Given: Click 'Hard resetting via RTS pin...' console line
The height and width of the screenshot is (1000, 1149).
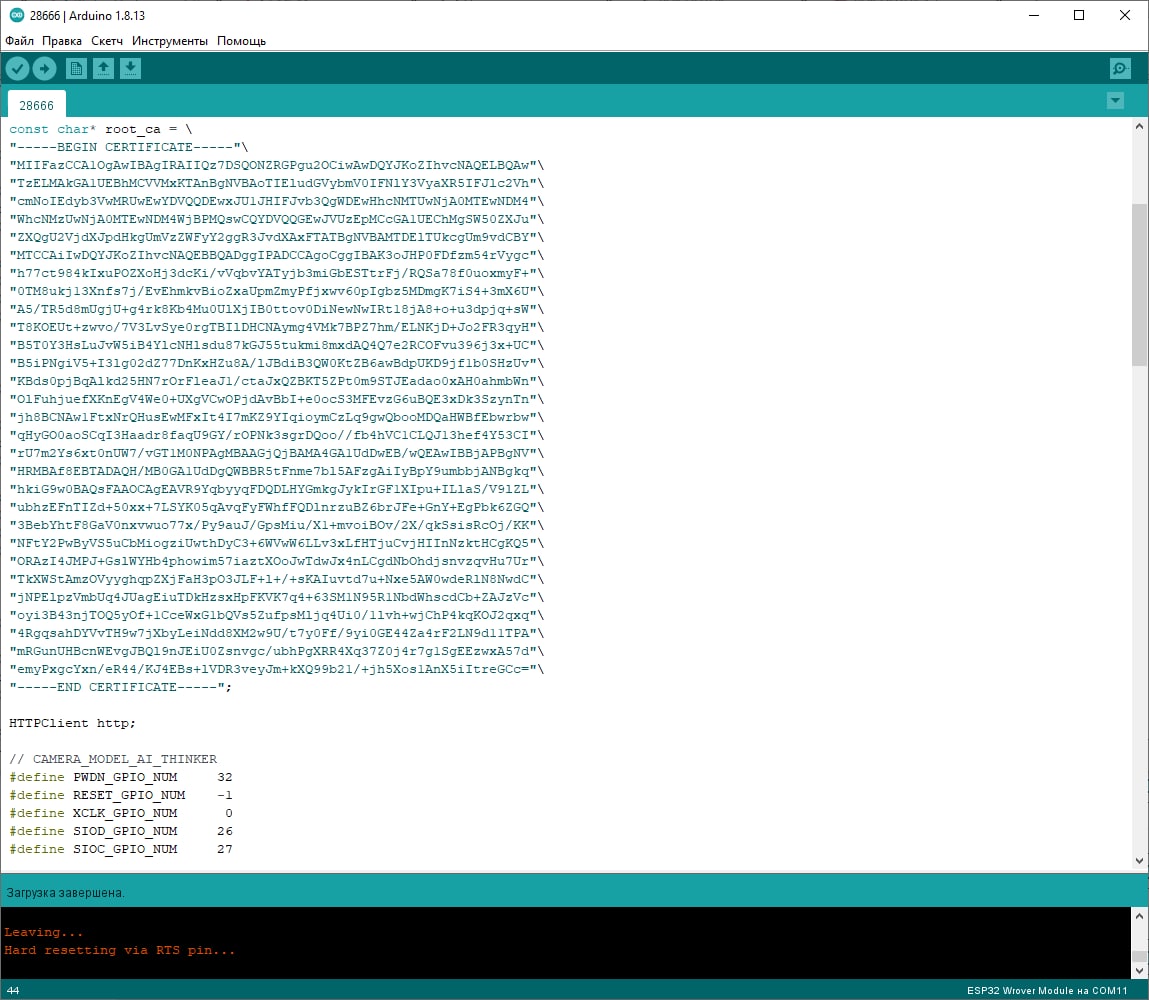Looking at the screenshot, I should (x=119, y=950).
